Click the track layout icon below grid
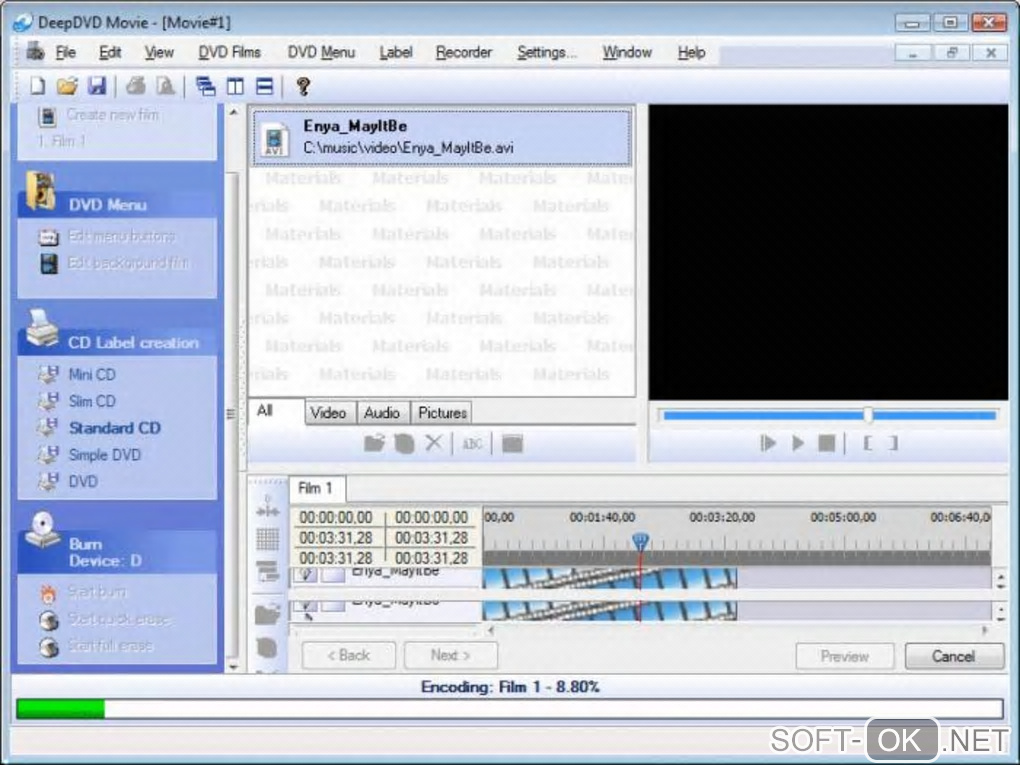 coord(267,571)
